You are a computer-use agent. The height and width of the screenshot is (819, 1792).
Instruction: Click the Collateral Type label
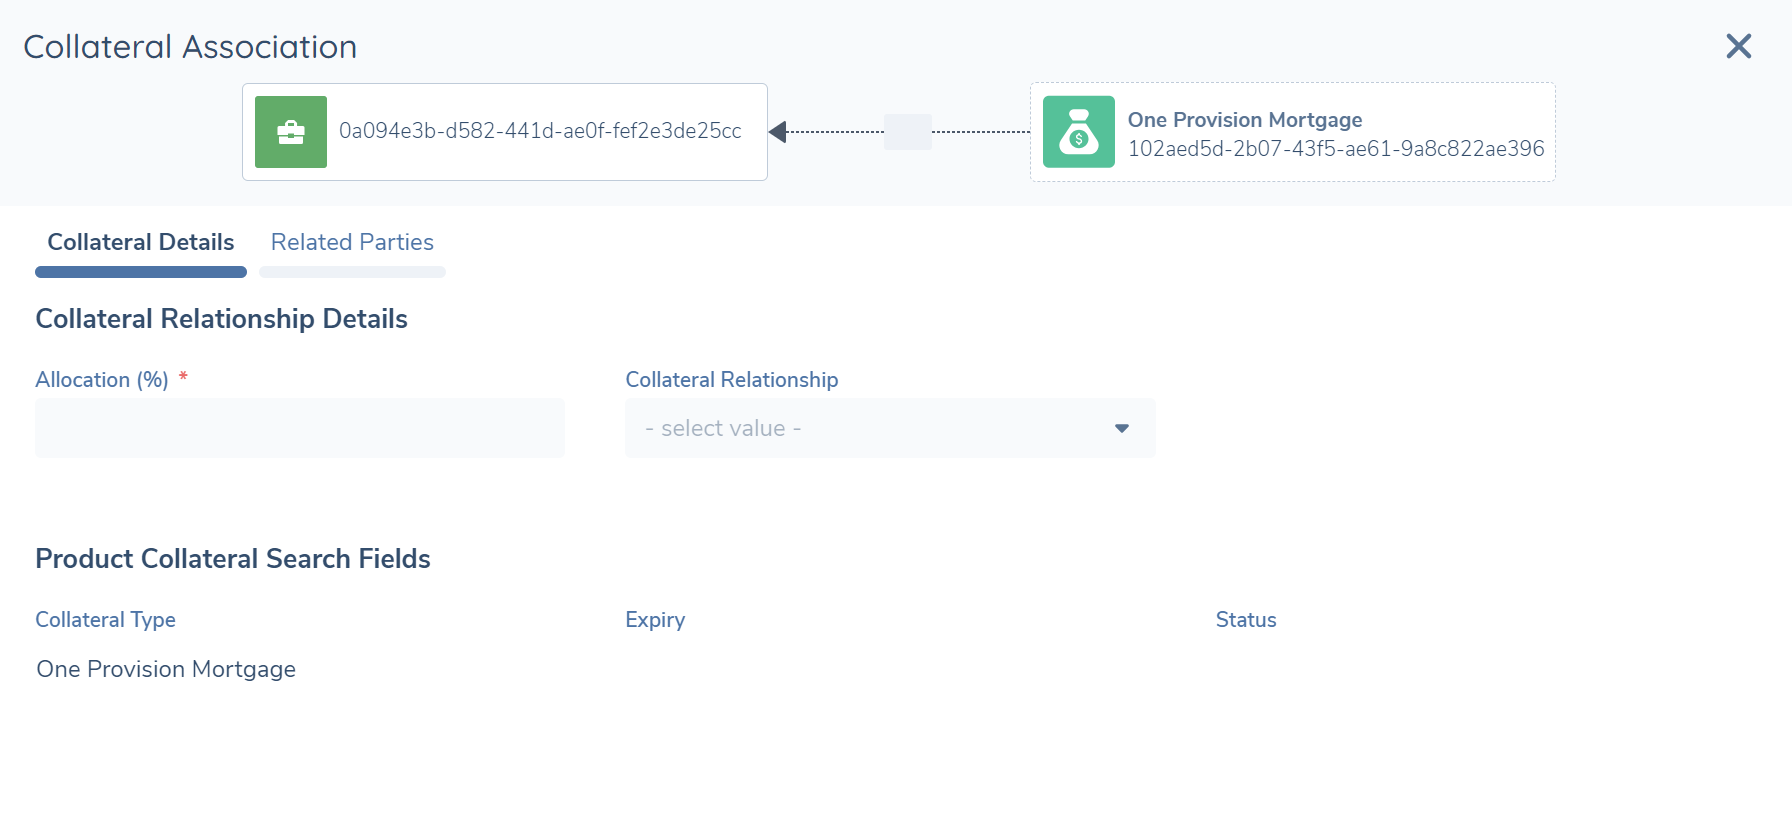[x=105, y=620]
